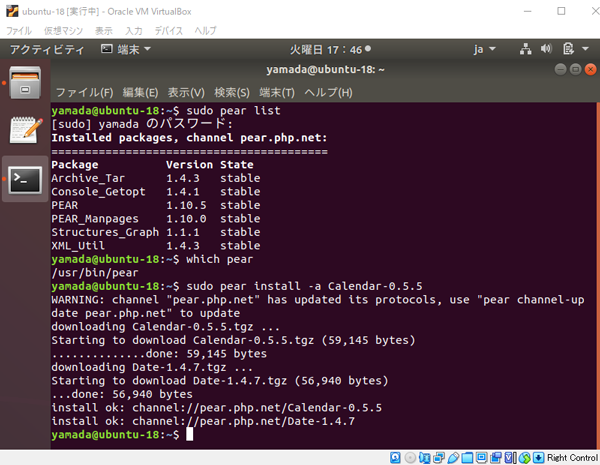Click the Archive_Tar package row

156,178
